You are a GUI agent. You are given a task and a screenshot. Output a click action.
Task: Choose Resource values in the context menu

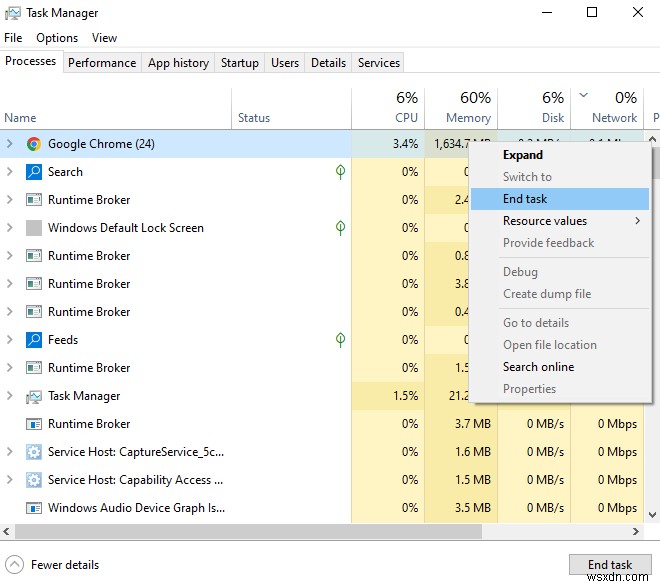point(560,220)
